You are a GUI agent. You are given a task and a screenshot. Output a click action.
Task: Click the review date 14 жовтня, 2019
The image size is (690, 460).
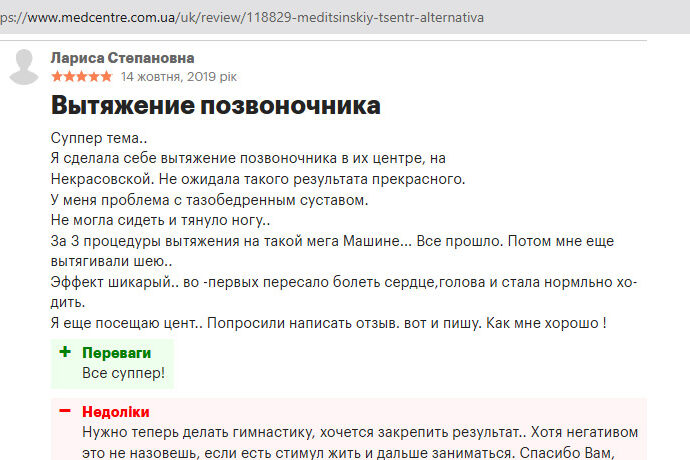(x=178, y=76)
